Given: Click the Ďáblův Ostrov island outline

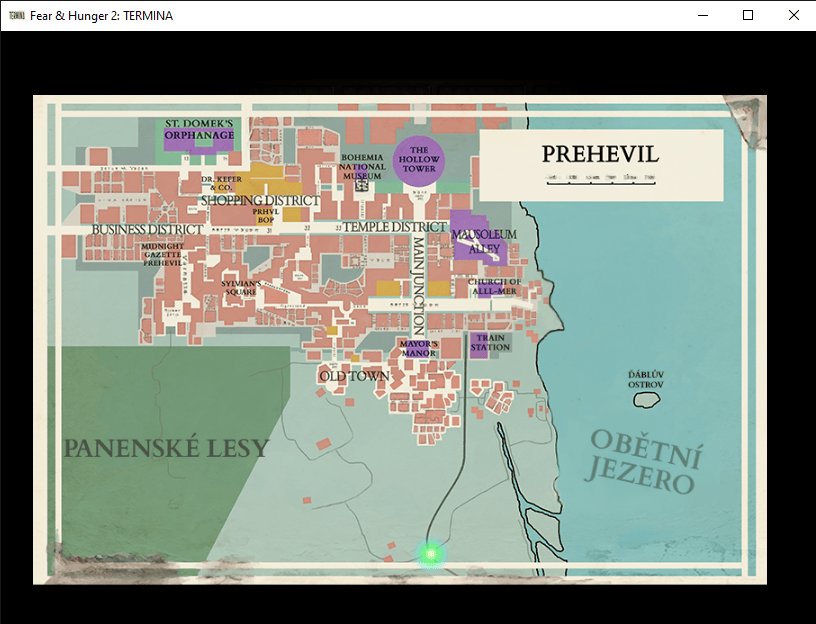Looking at the screenshot, I should 647,400.
